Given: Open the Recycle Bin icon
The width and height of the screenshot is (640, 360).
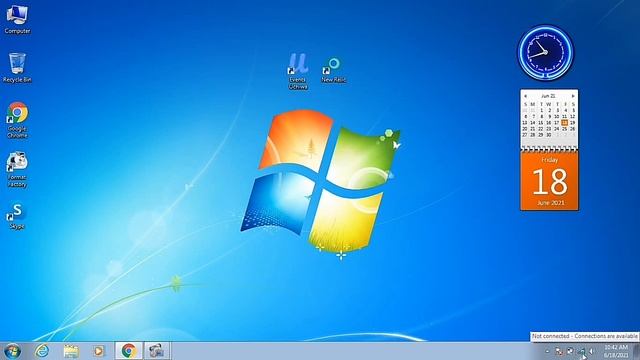Looking at the screenshot, I should click(17, 67).
